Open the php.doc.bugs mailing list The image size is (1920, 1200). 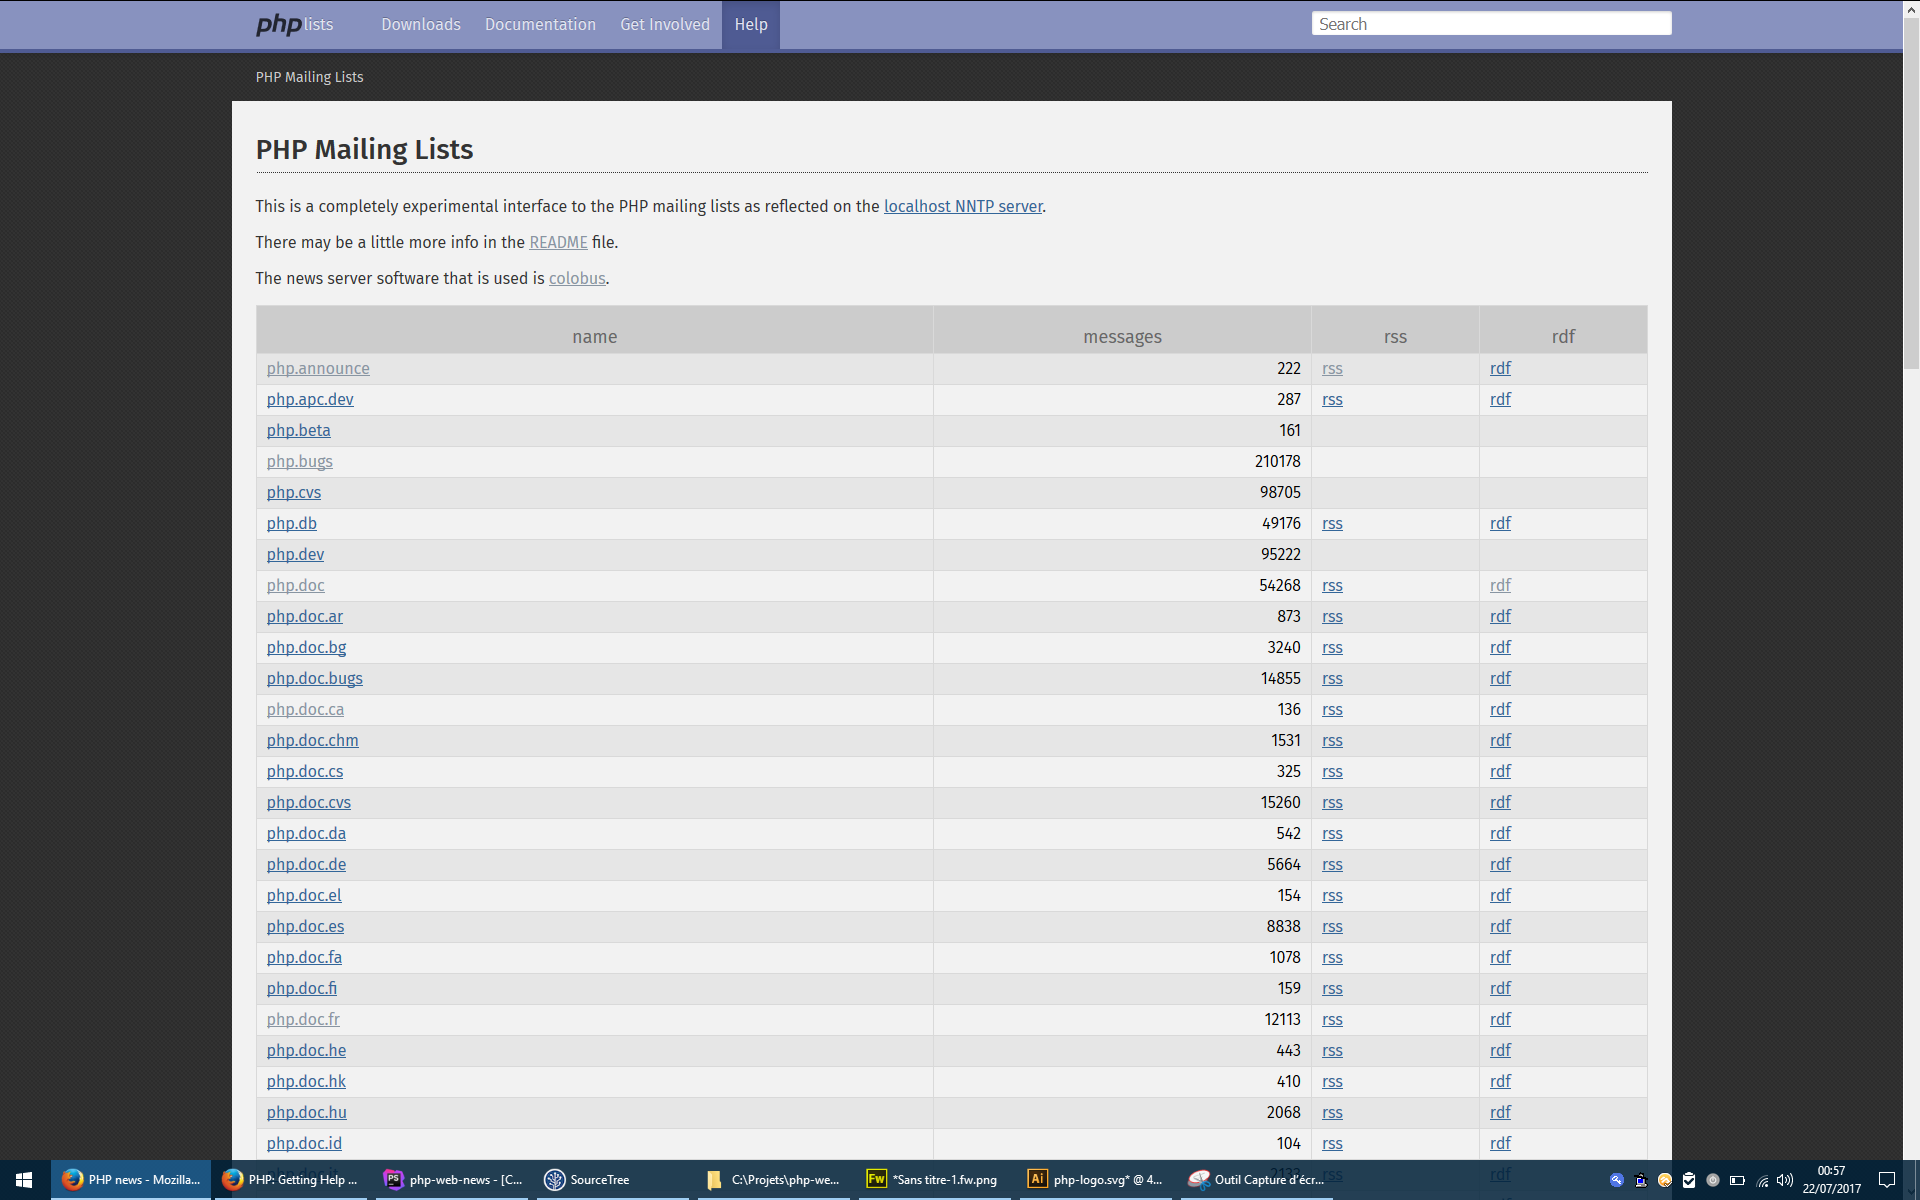click(x=314, y=678)
